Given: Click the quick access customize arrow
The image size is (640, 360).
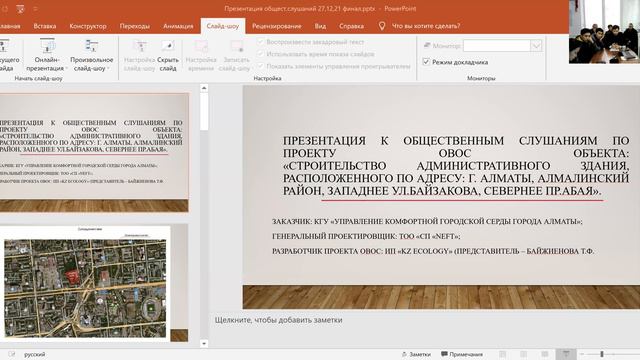Looking at the screenshot, I should [x=35, y=8].
